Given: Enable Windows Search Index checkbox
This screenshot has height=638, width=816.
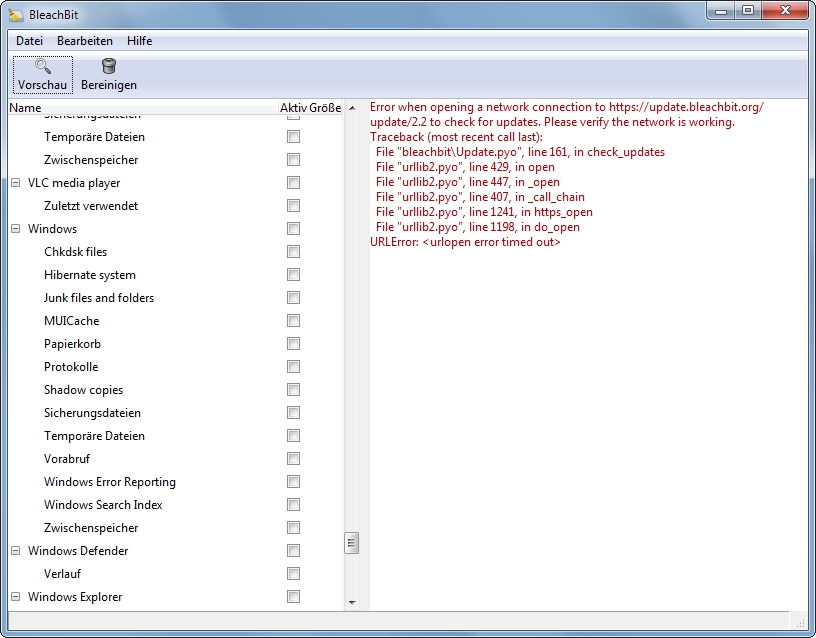Looking at the screenshot, I should 294,505.
